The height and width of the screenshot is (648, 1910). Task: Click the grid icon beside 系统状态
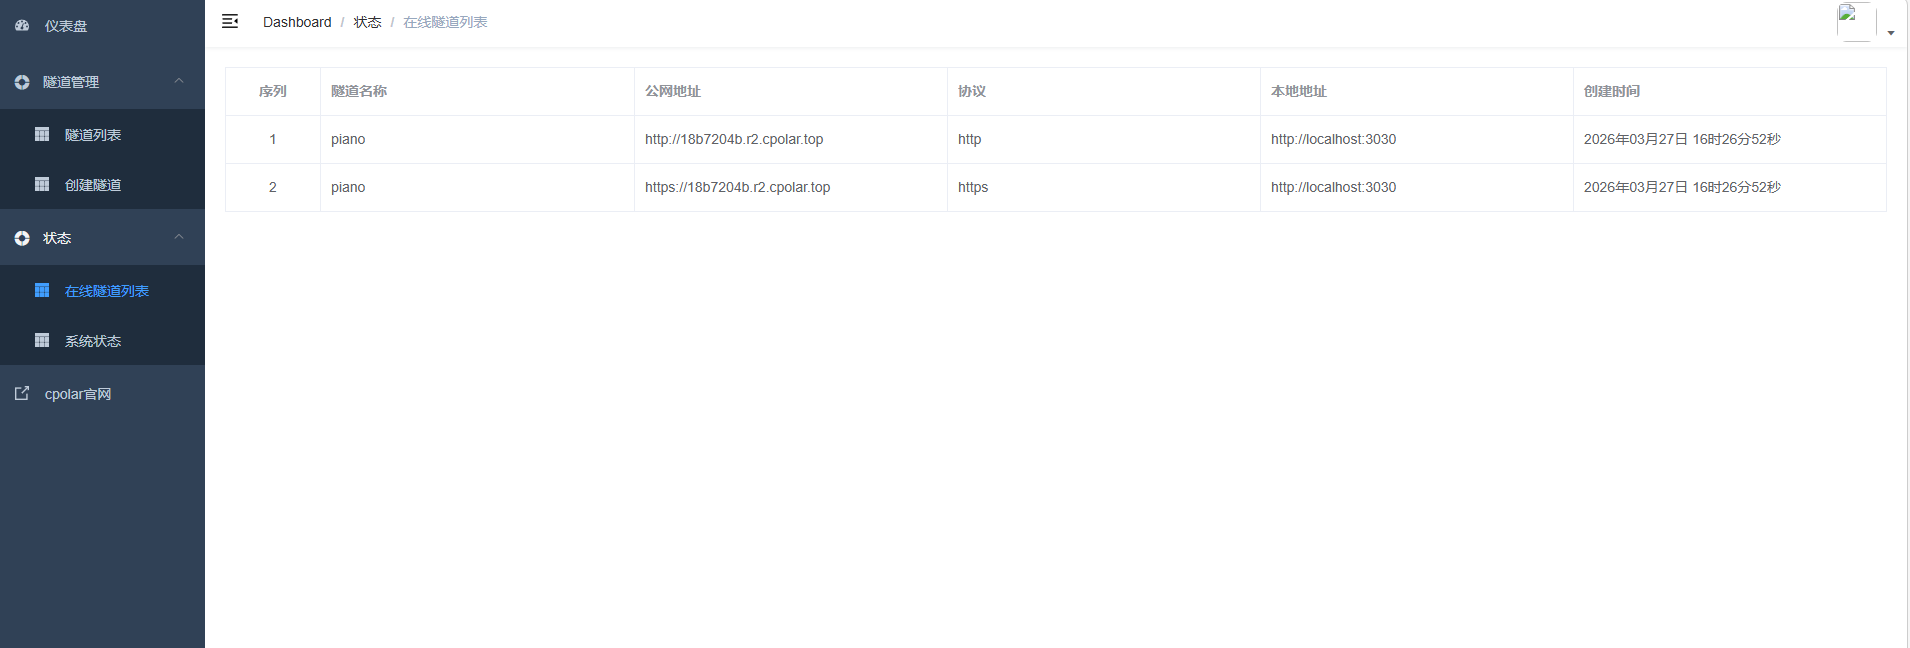pyautogui.click(x=42, y=340)
